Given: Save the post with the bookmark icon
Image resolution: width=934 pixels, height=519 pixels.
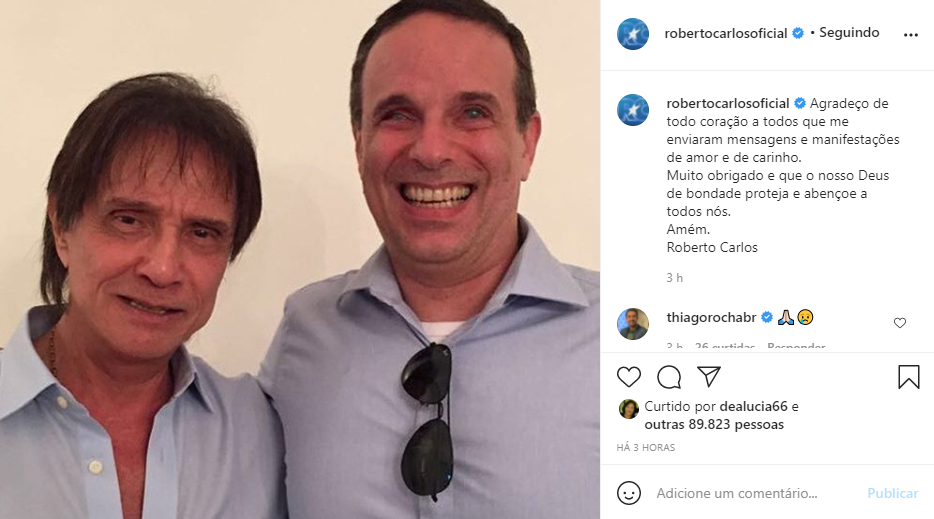Looking at the screenshot, I should [x=908, y=377].
